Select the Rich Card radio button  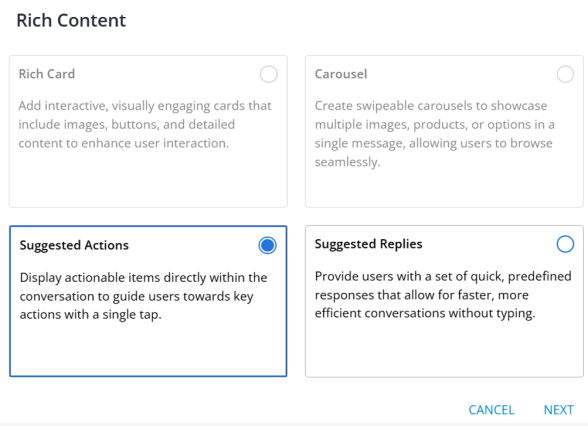click(268, 74)
